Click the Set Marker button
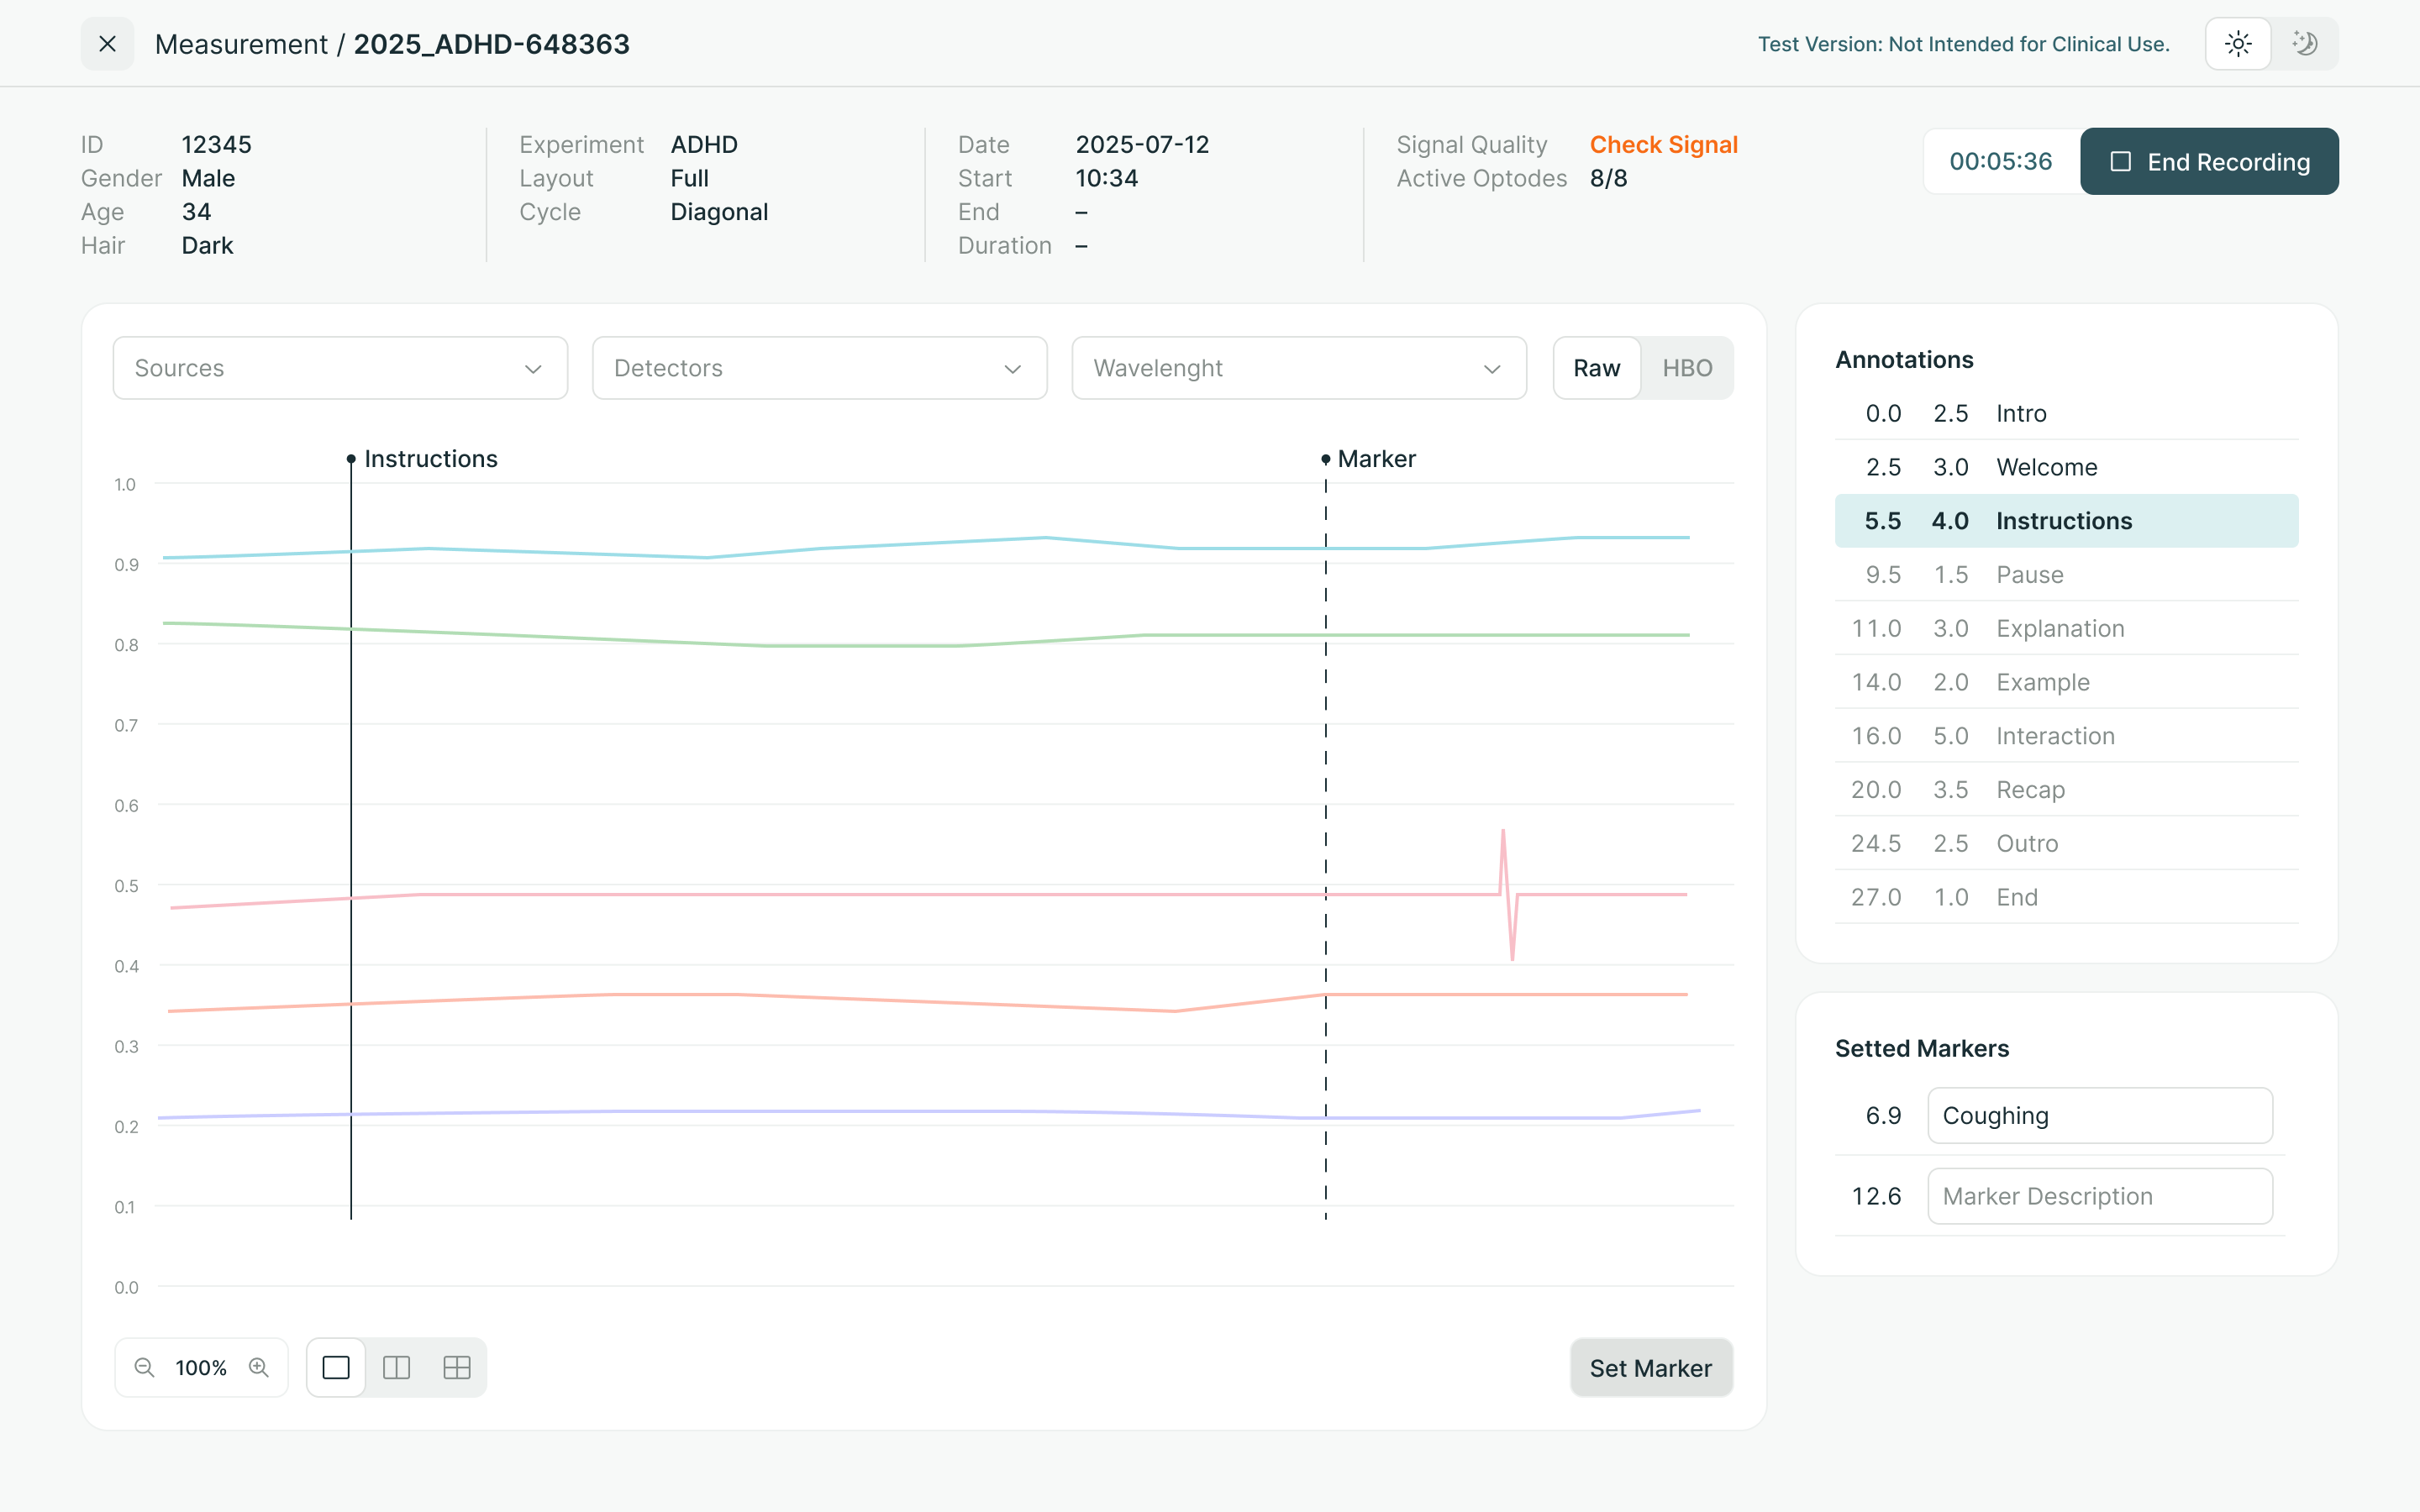Image resolution: width=2420 pixels, height=1512 pixels. click(x=1650, y=1368)
